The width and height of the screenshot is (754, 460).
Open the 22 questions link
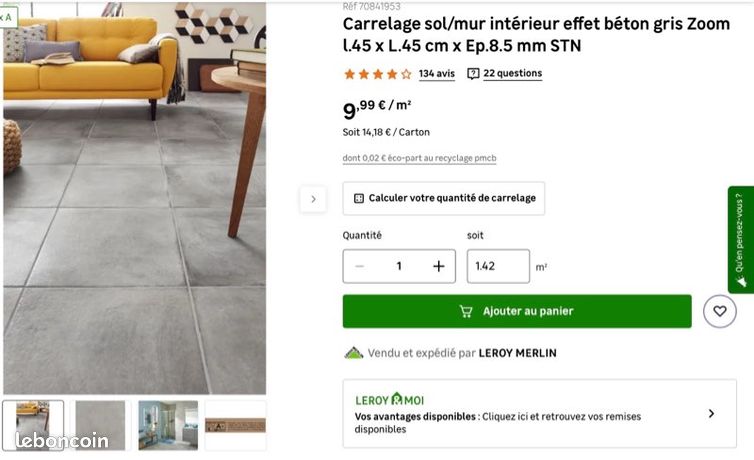coord(513,74)
